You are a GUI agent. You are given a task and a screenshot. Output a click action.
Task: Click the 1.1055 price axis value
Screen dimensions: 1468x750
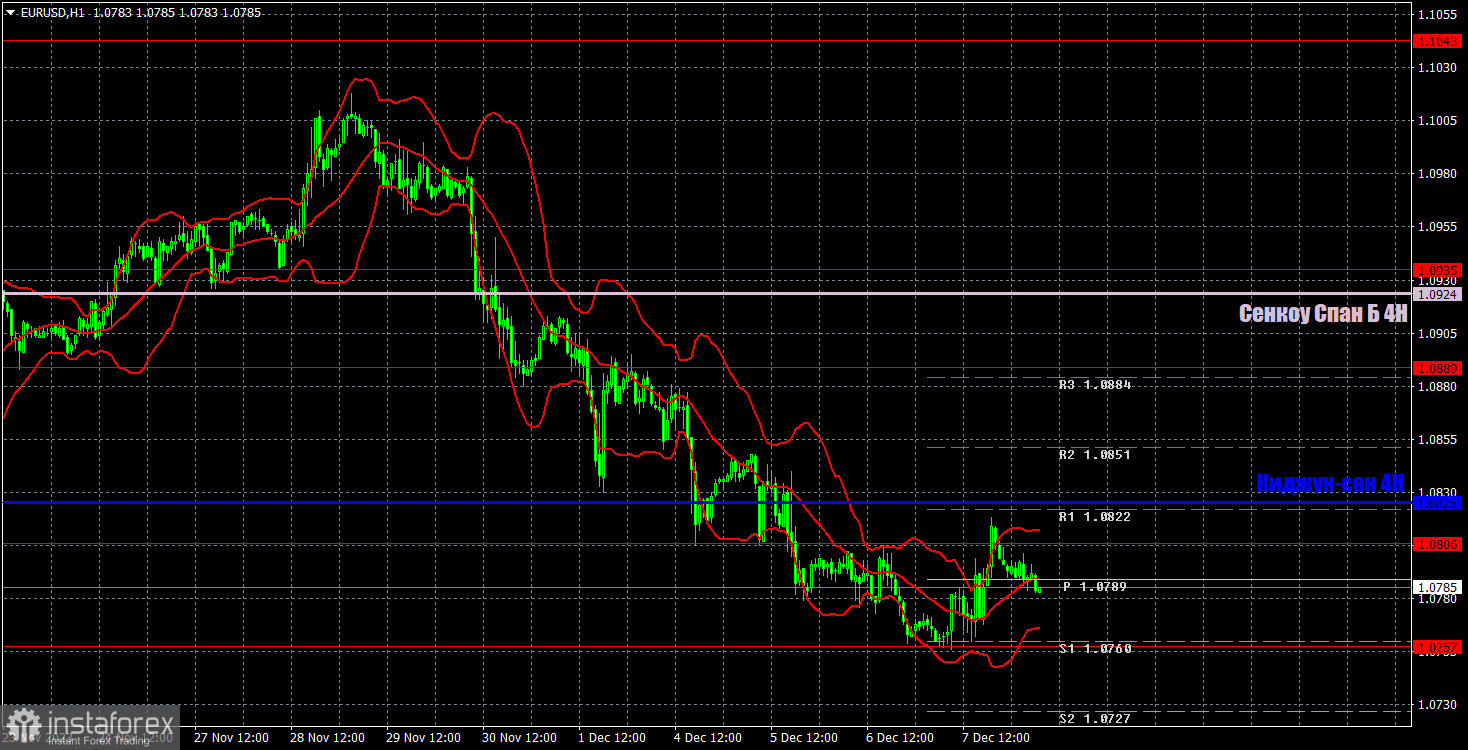pyautogui.click(x=1438, y=15)
